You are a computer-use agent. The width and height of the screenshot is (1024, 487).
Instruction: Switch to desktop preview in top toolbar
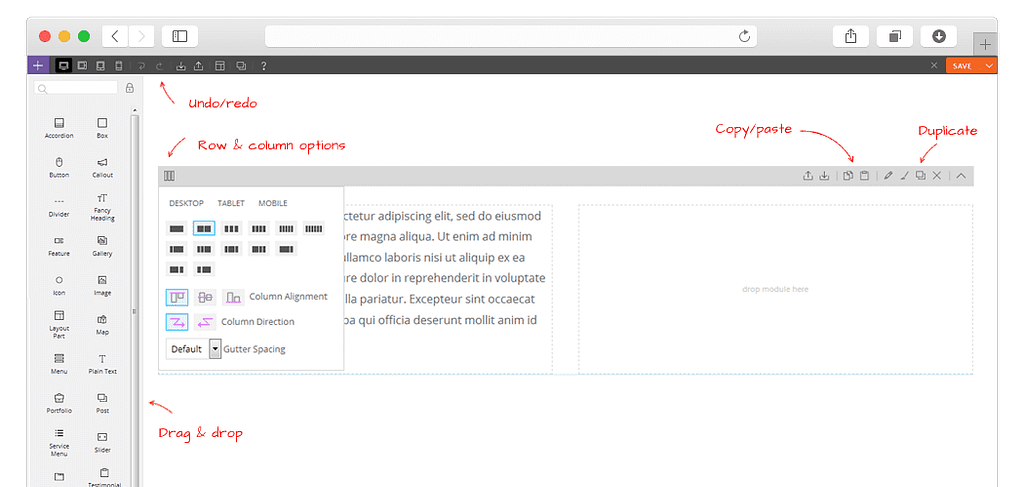coord(63,65)
